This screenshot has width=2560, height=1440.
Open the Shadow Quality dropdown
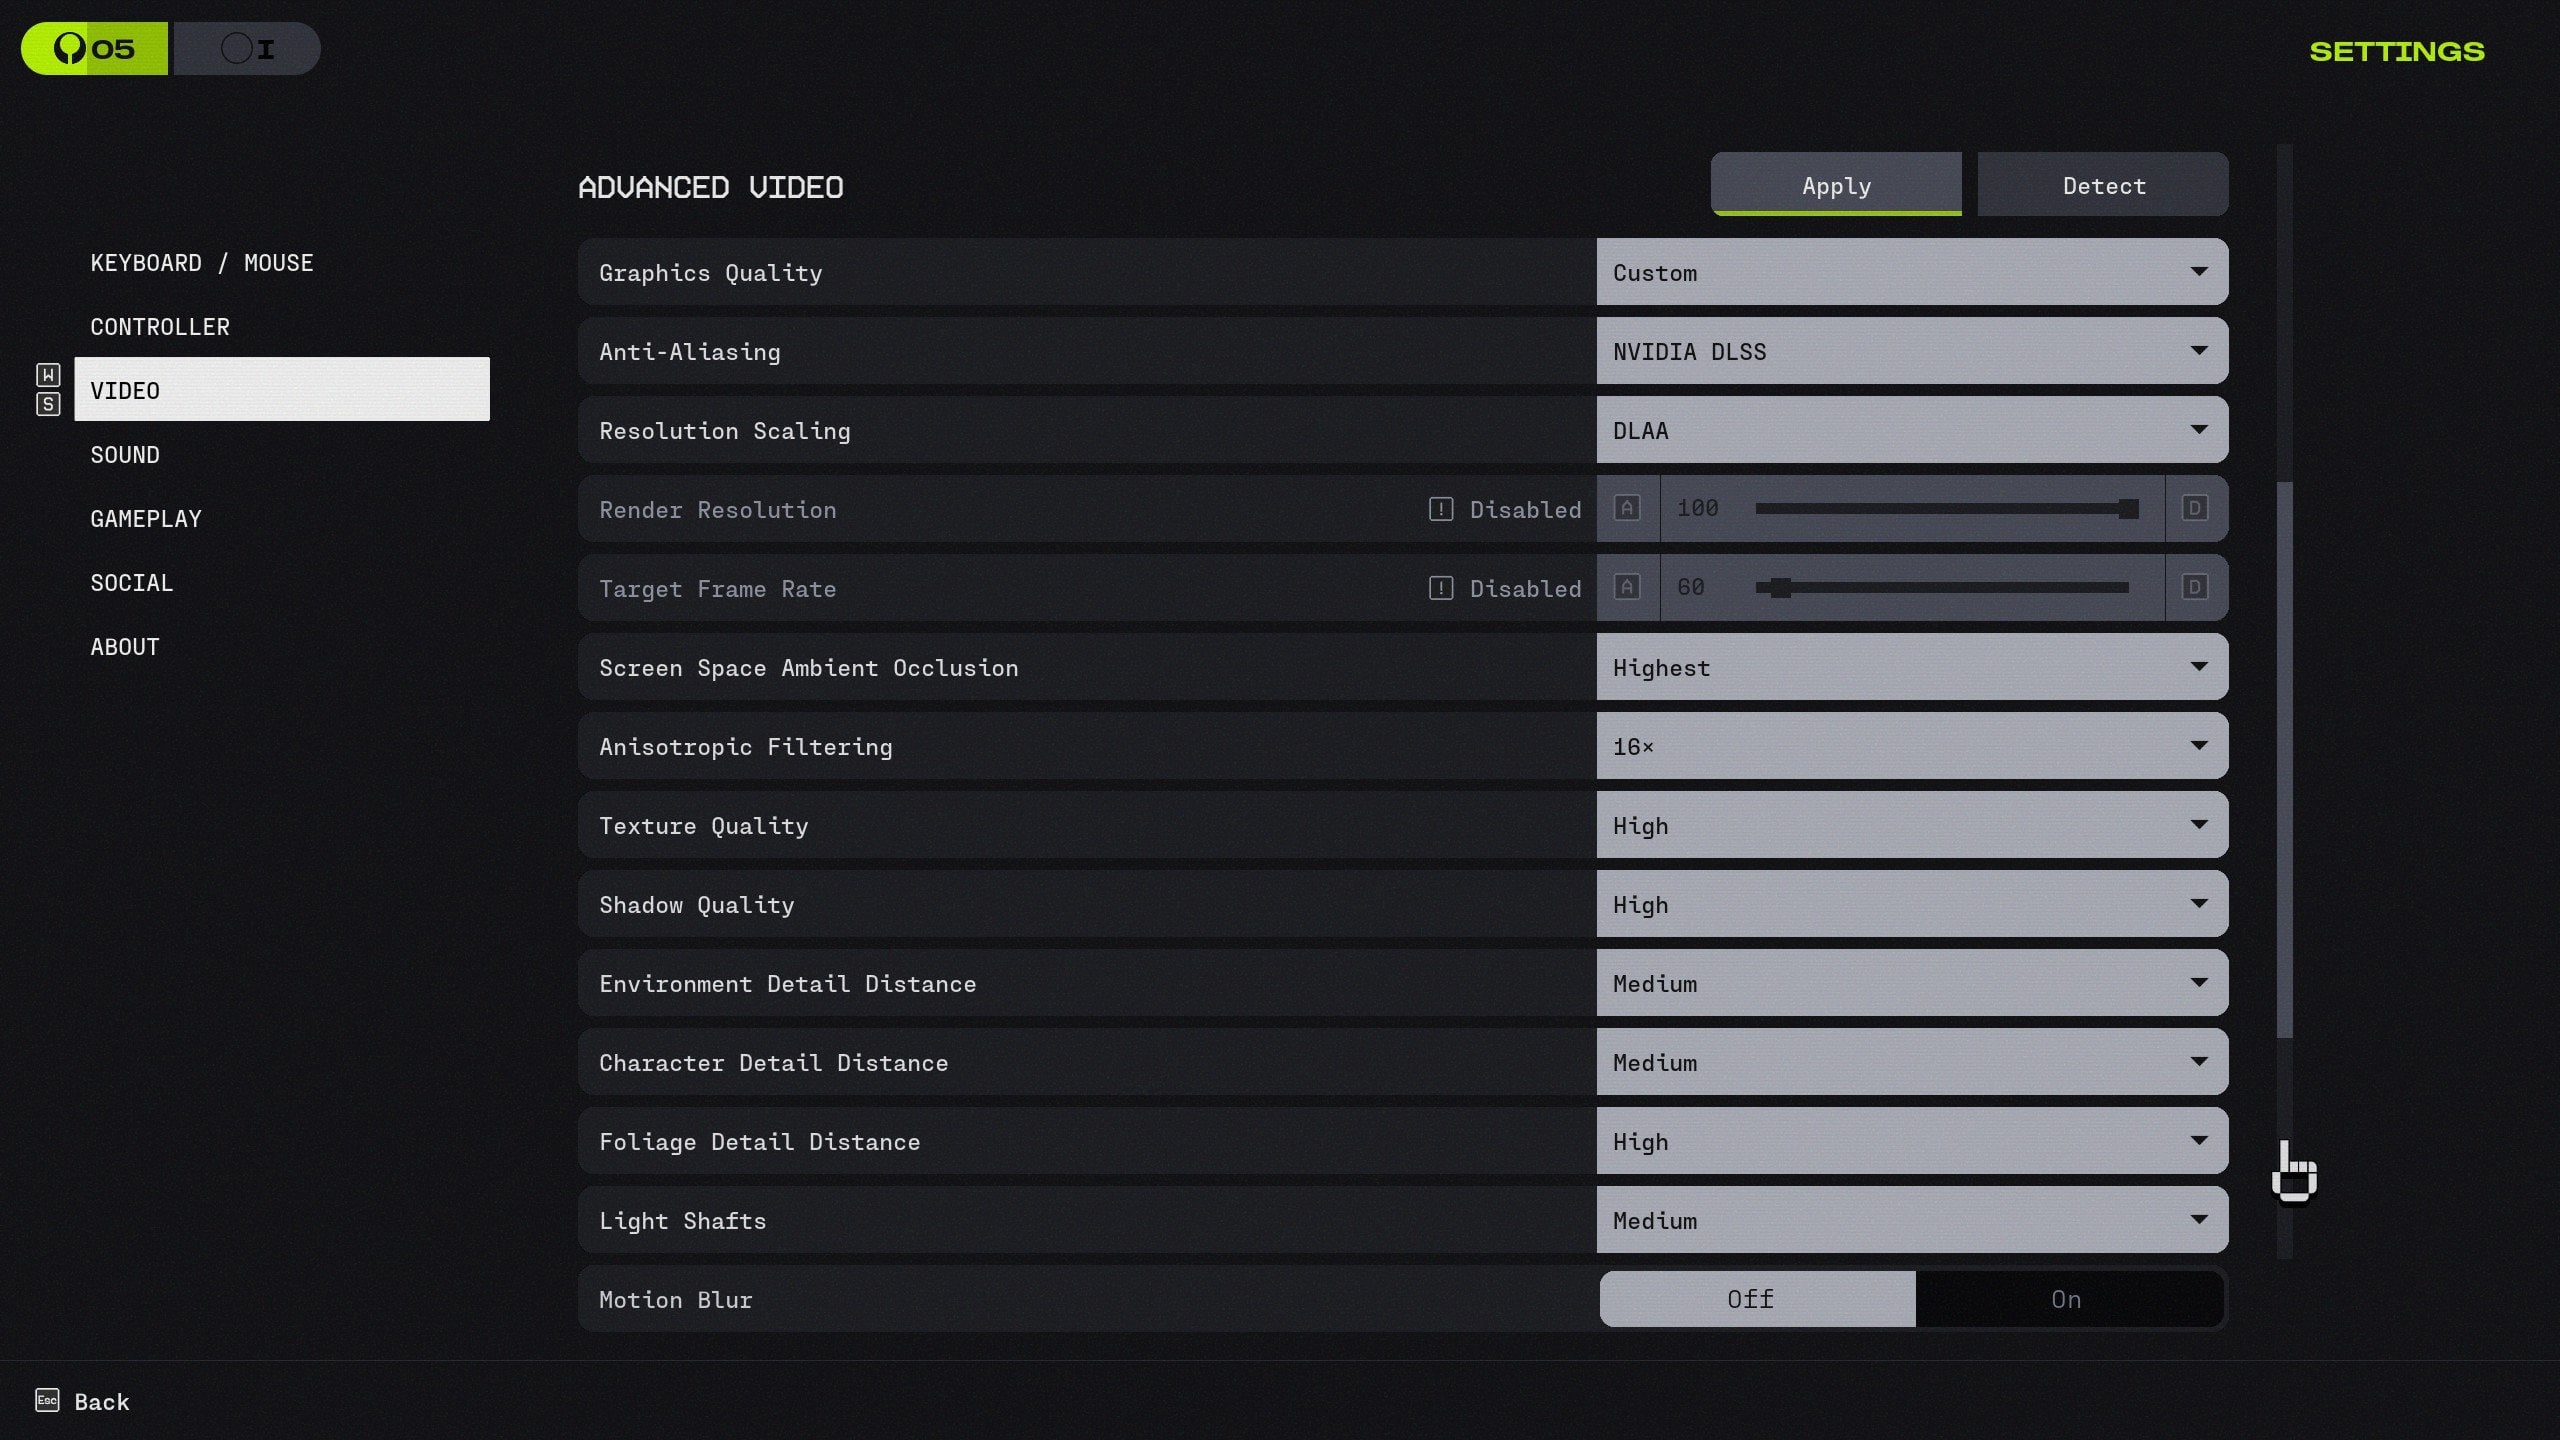pos(1911,904)
